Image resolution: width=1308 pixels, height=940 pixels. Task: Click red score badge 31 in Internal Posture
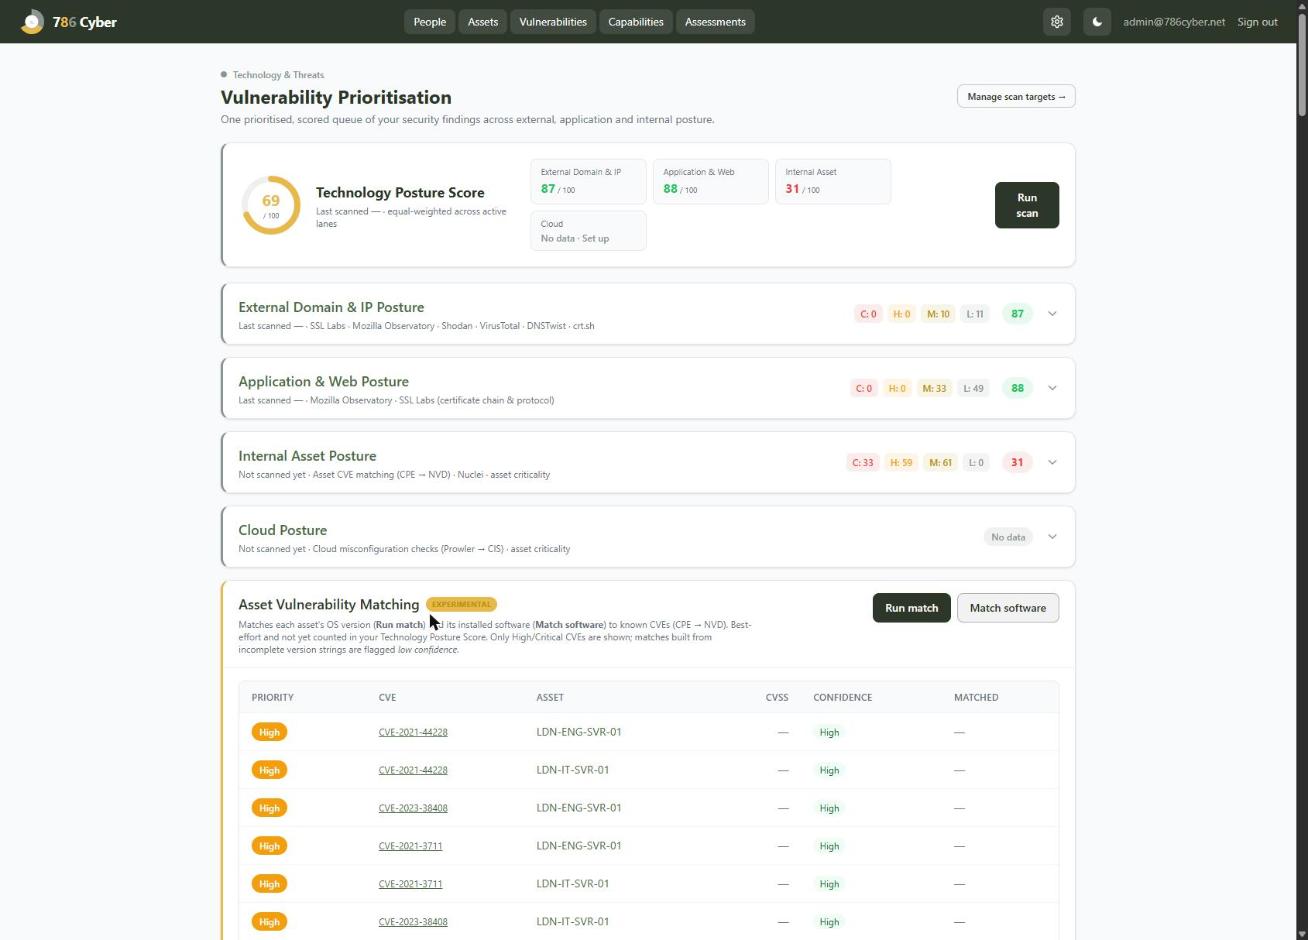tap(1017, 462)
